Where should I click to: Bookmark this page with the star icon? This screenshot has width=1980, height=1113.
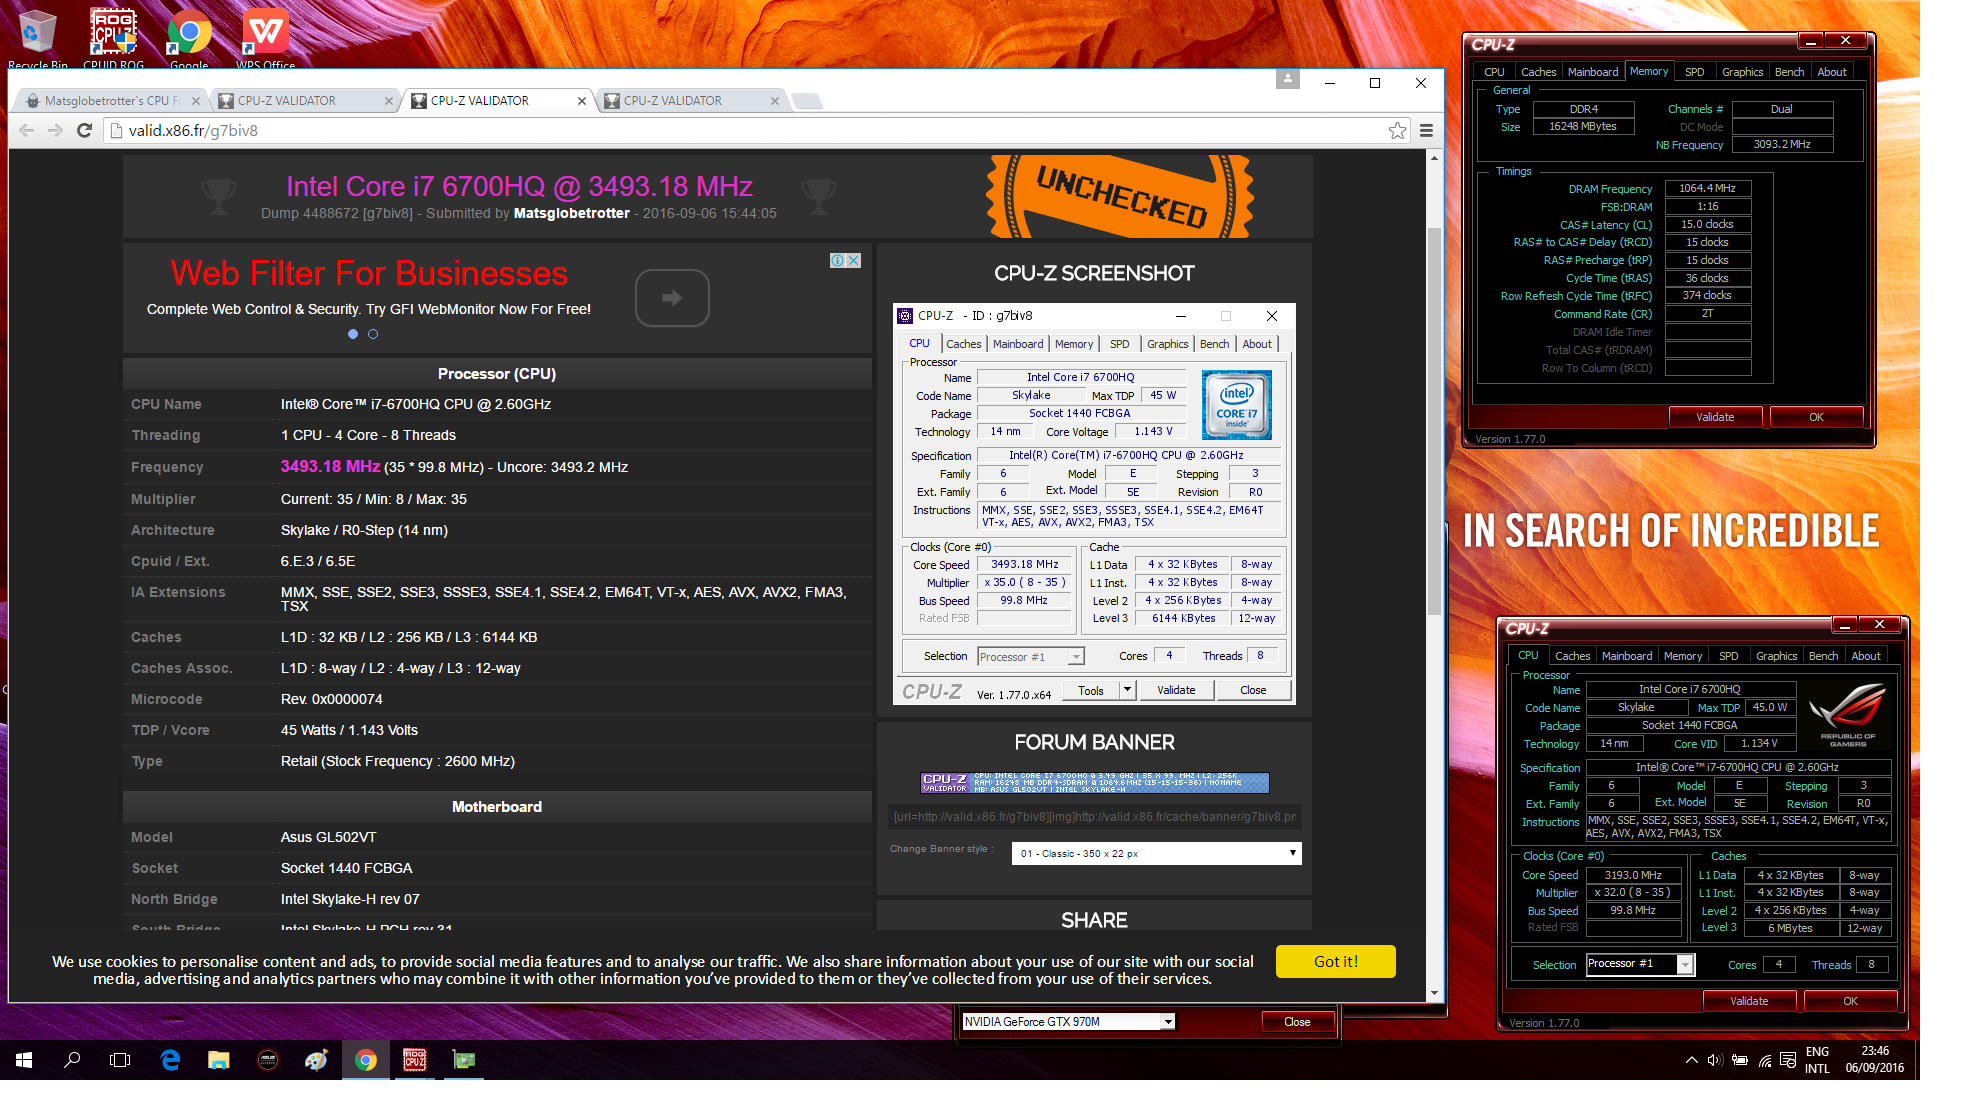coord(1397,130)
